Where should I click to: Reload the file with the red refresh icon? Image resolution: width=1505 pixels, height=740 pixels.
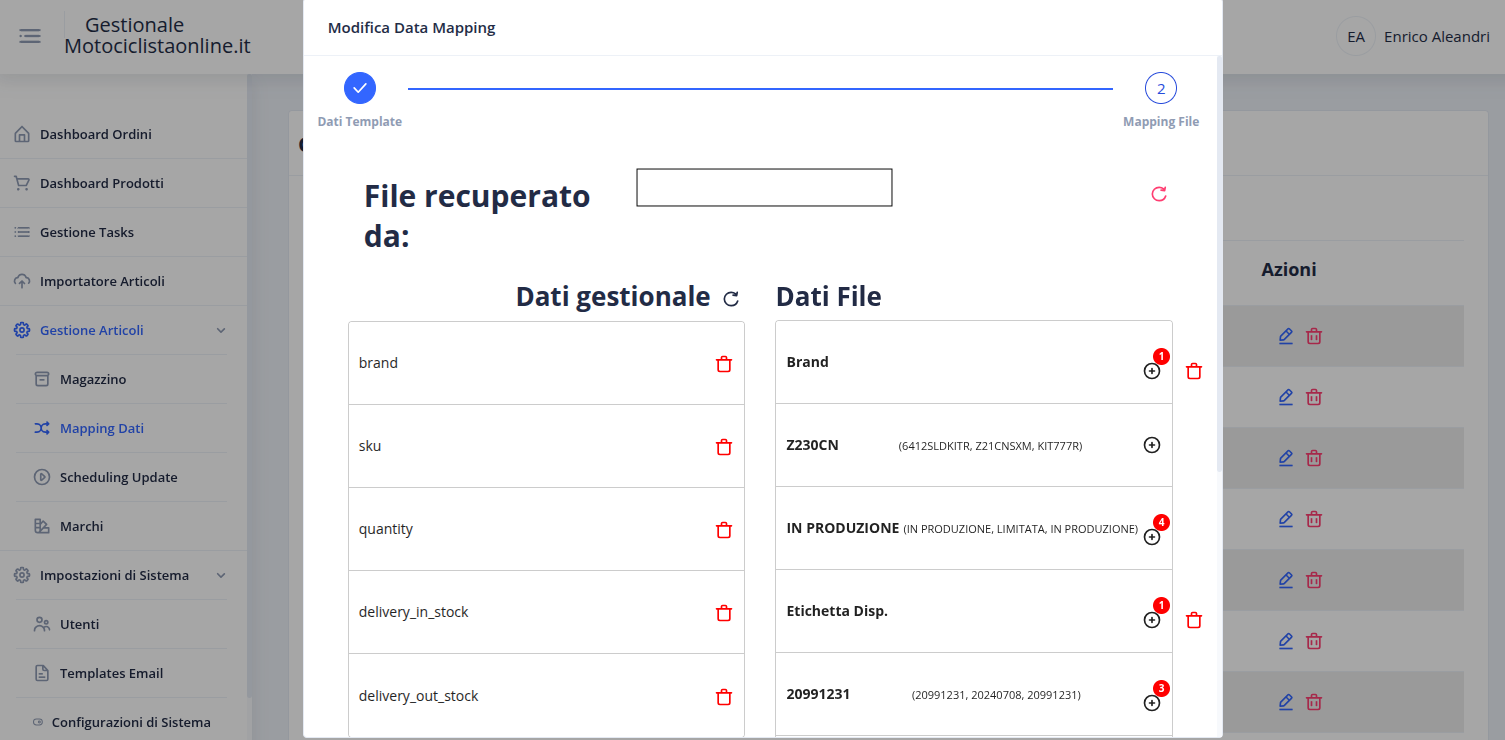pyautogui.click(x=1159, y=195)
